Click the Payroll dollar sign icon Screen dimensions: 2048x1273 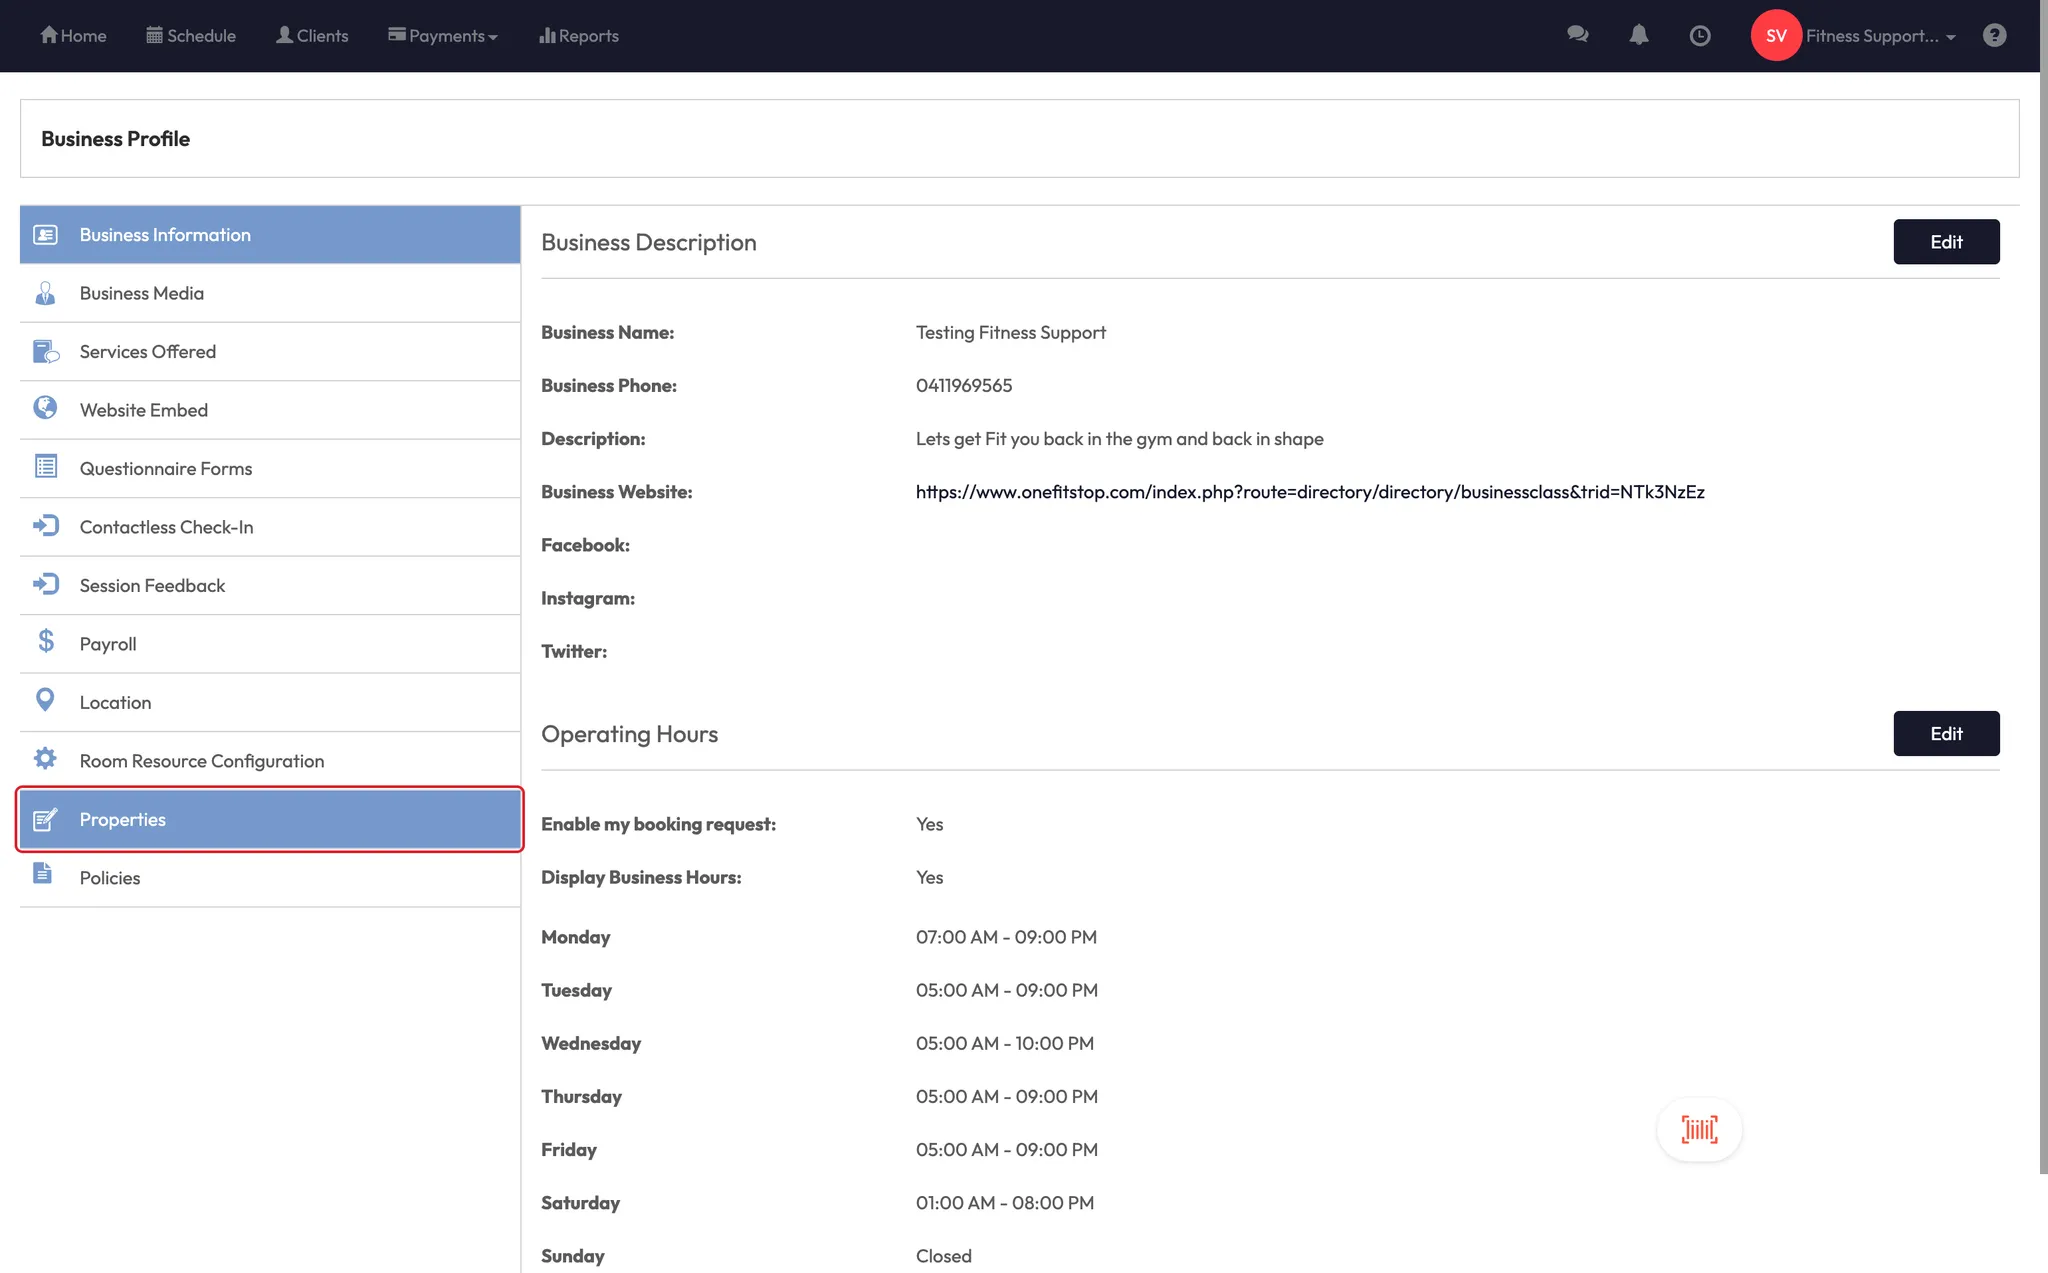(x=46, y=641)
